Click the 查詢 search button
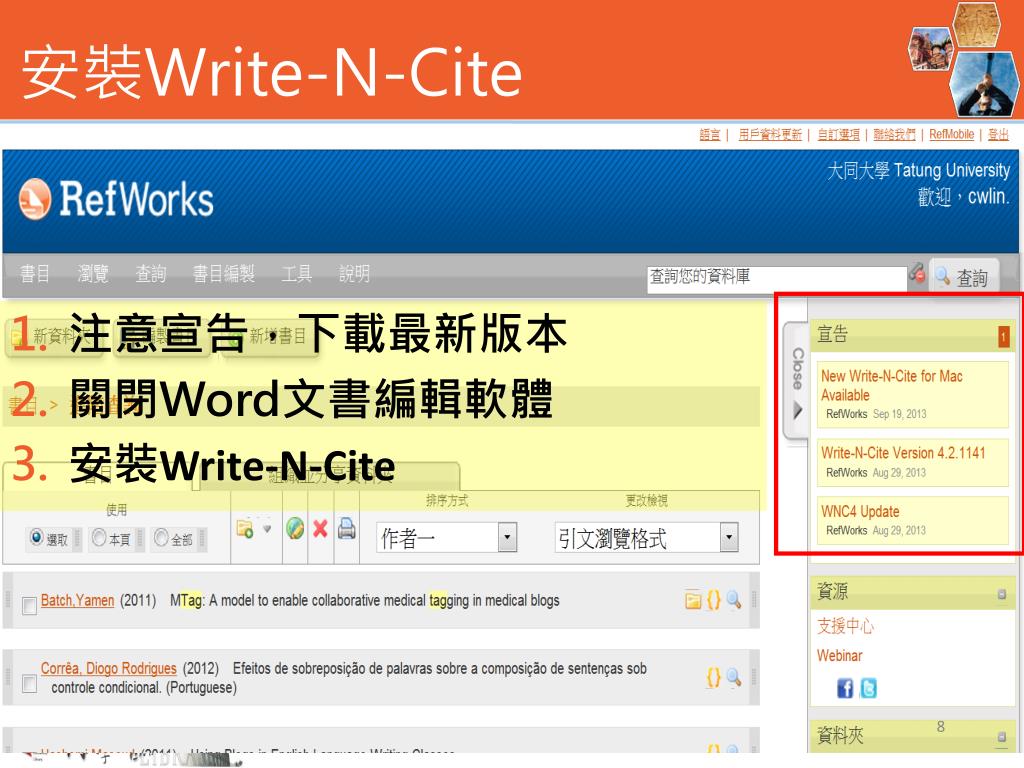 (963, 277)
